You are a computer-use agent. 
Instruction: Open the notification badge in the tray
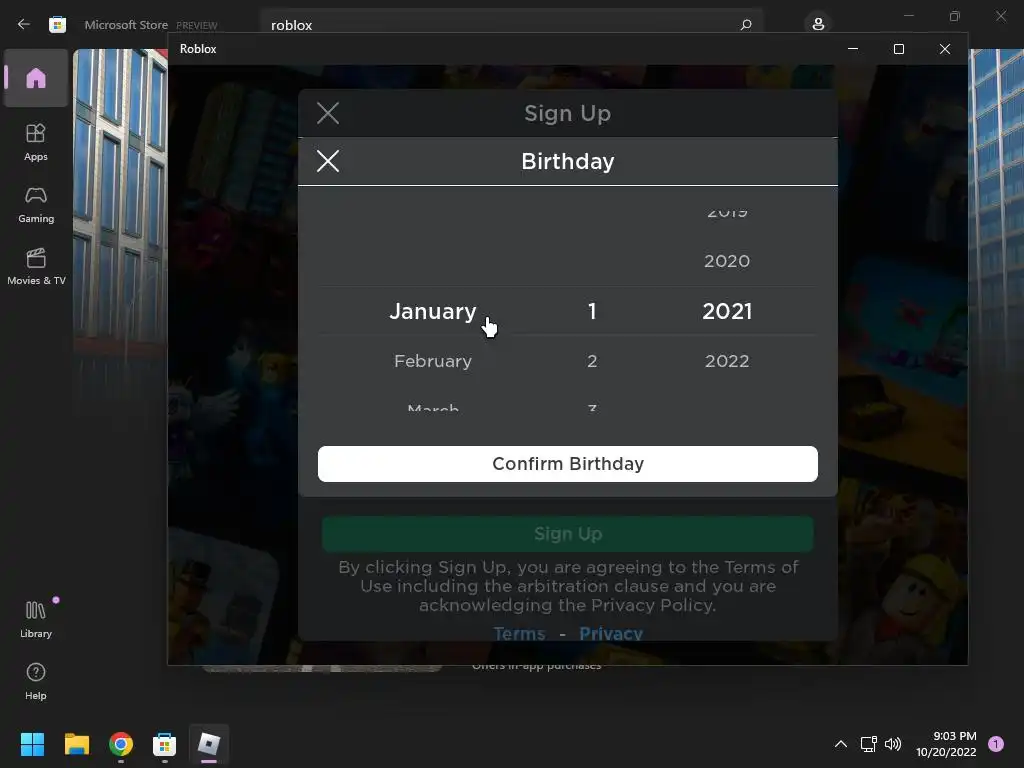click(996, 744)
